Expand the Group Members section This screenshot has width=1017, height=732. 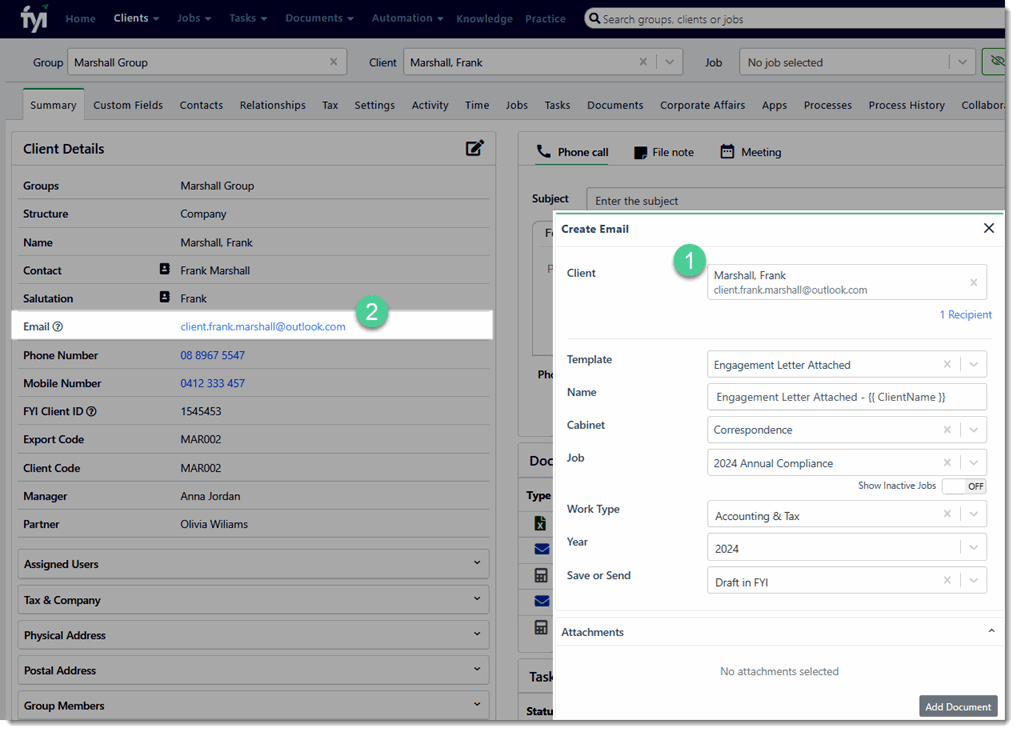tap(253, 705)
